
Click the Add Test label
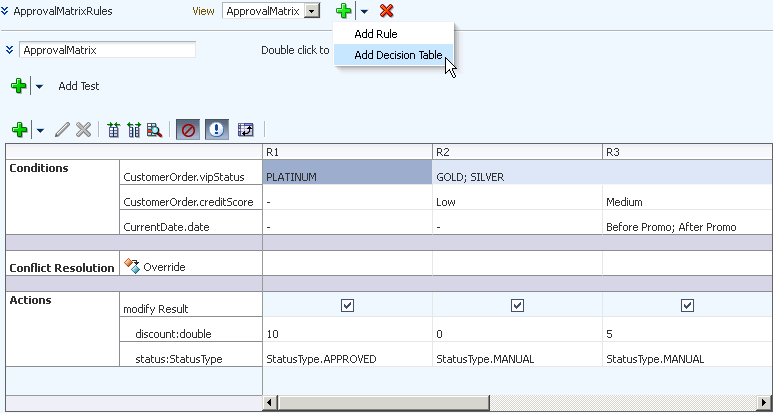pyautogui.click(x=79, y=86)
